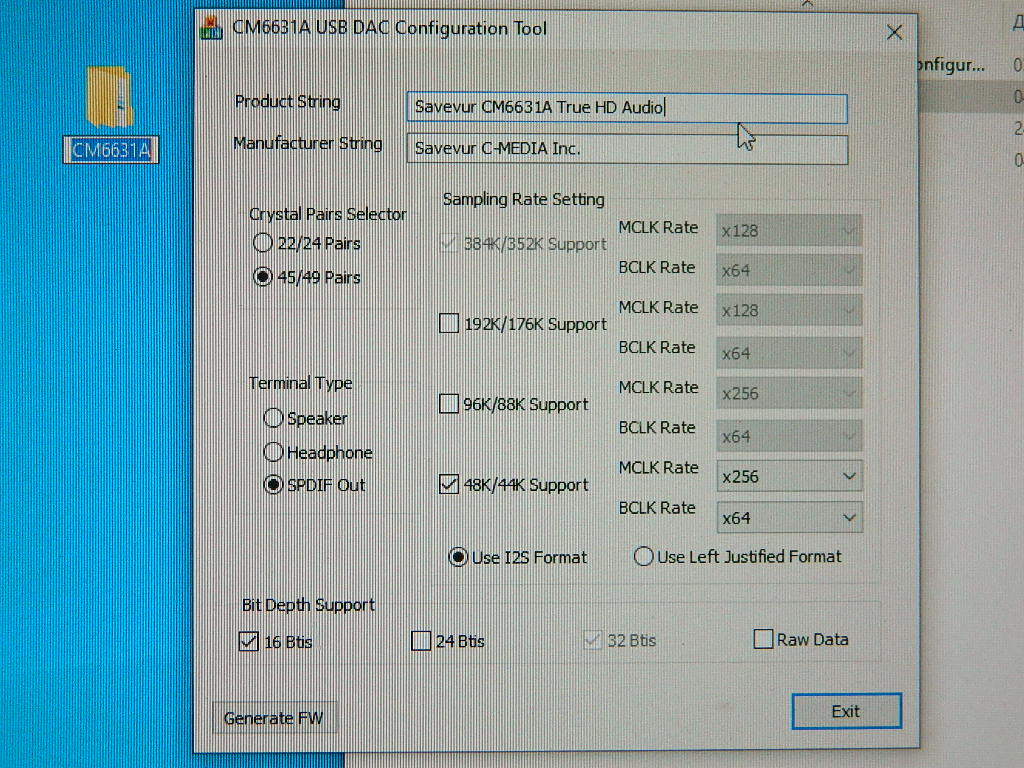Click the Exit button
This screenshot has width=1024, height=768.
pyautogui.click(x=846, y=711)
